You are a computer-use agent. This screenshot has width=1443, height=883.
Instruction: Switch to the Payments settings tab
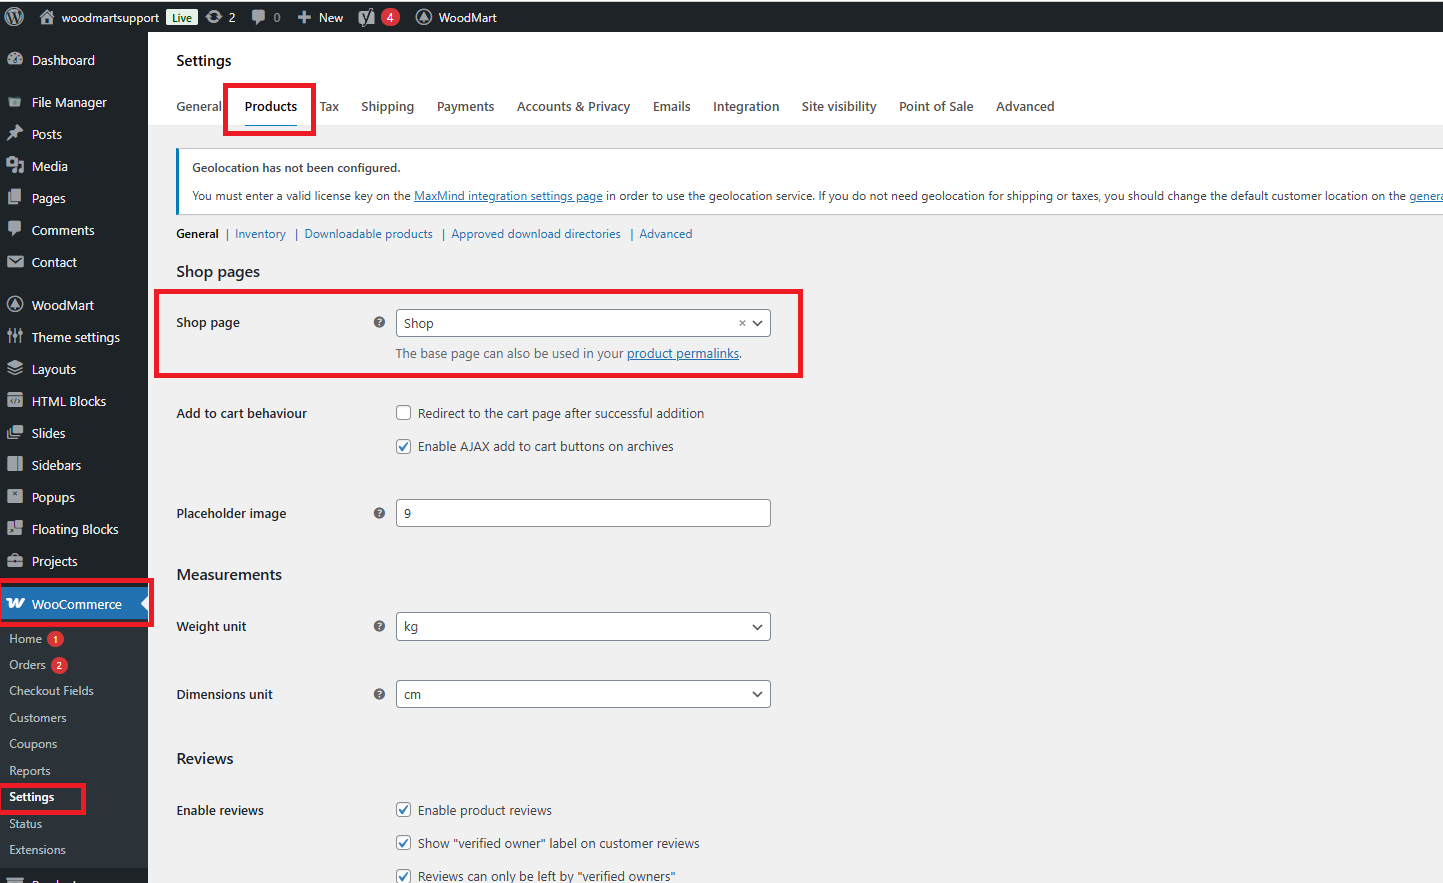[x=465, y=106]
